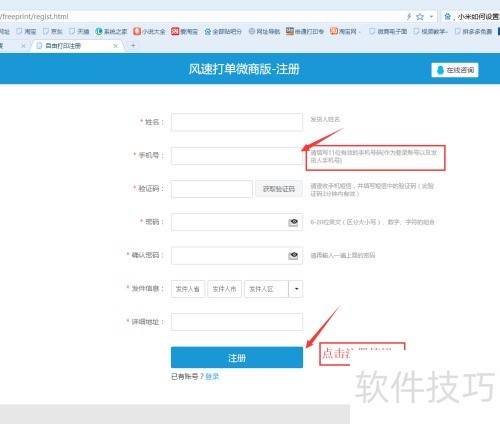Open the dropdown arrow beside the star icon
The width and height of the screenshot is (500, 424).
pyautogui.click(x=431, y=16)
